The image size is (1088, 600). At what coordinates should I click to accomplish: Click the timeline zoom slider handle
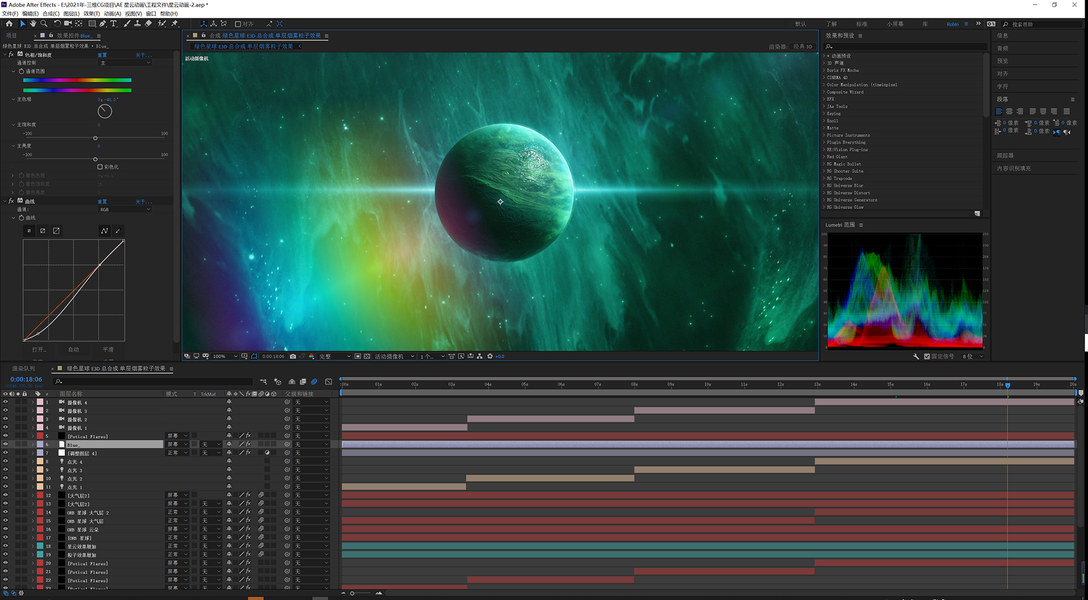352,594
